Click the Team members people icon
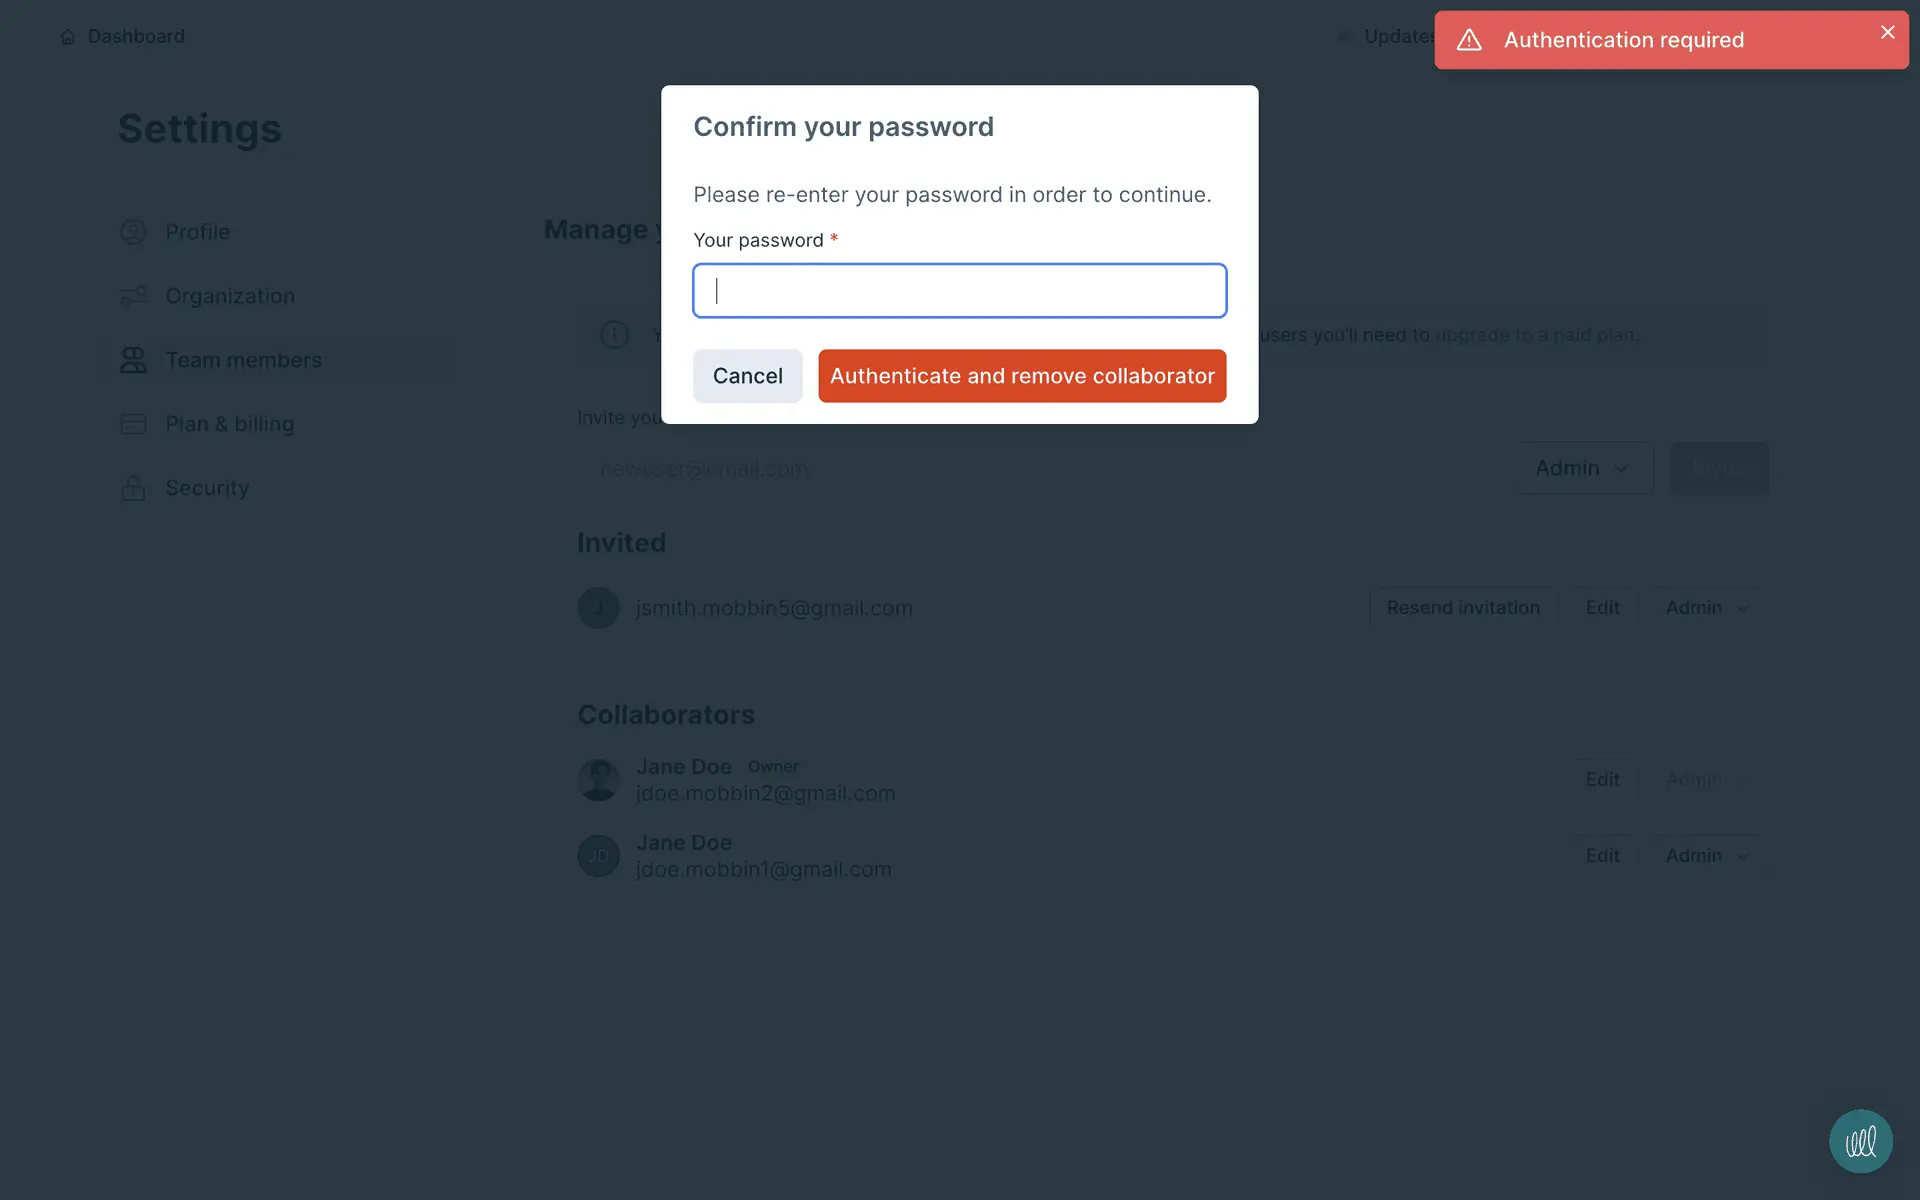The image size is (1920, 1200). pyautogui.click(x=133, y=360)
